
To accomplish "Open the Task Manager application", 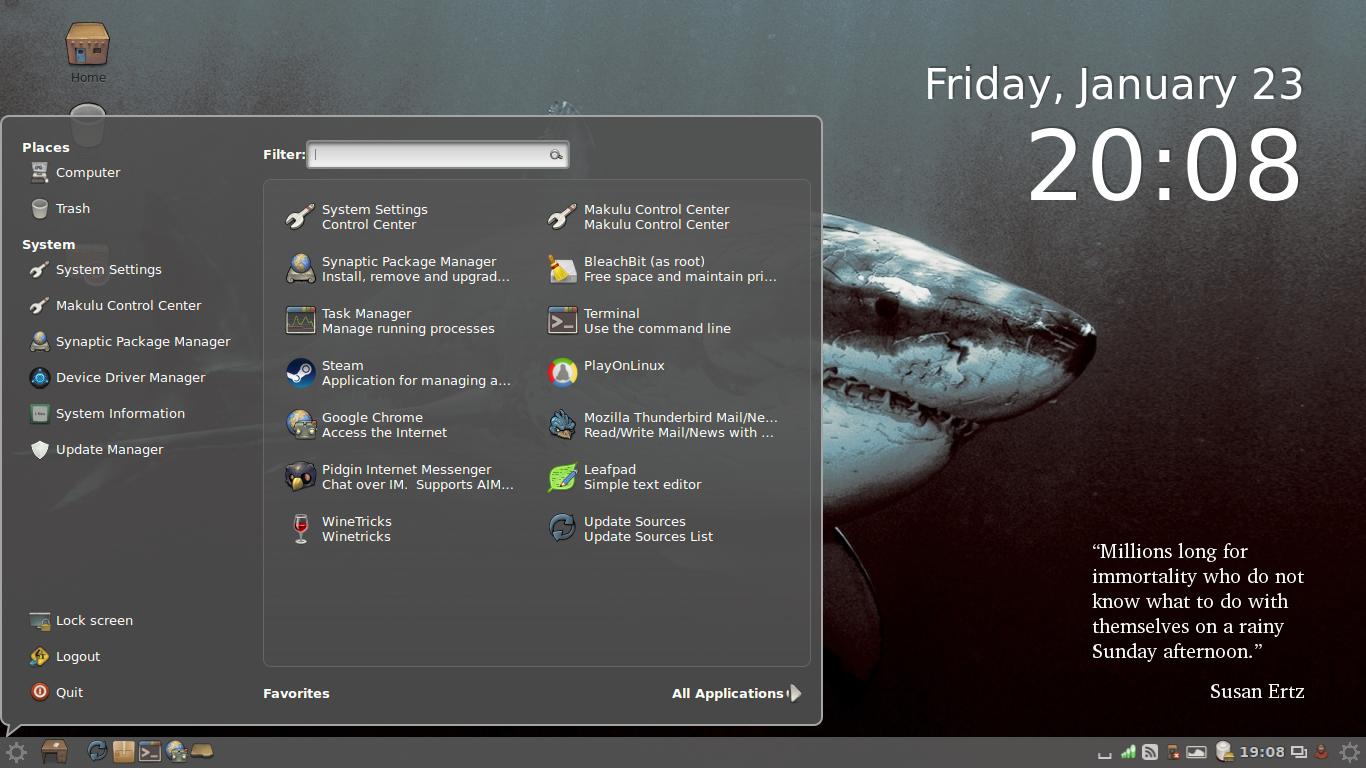I will tap(398, 321).
